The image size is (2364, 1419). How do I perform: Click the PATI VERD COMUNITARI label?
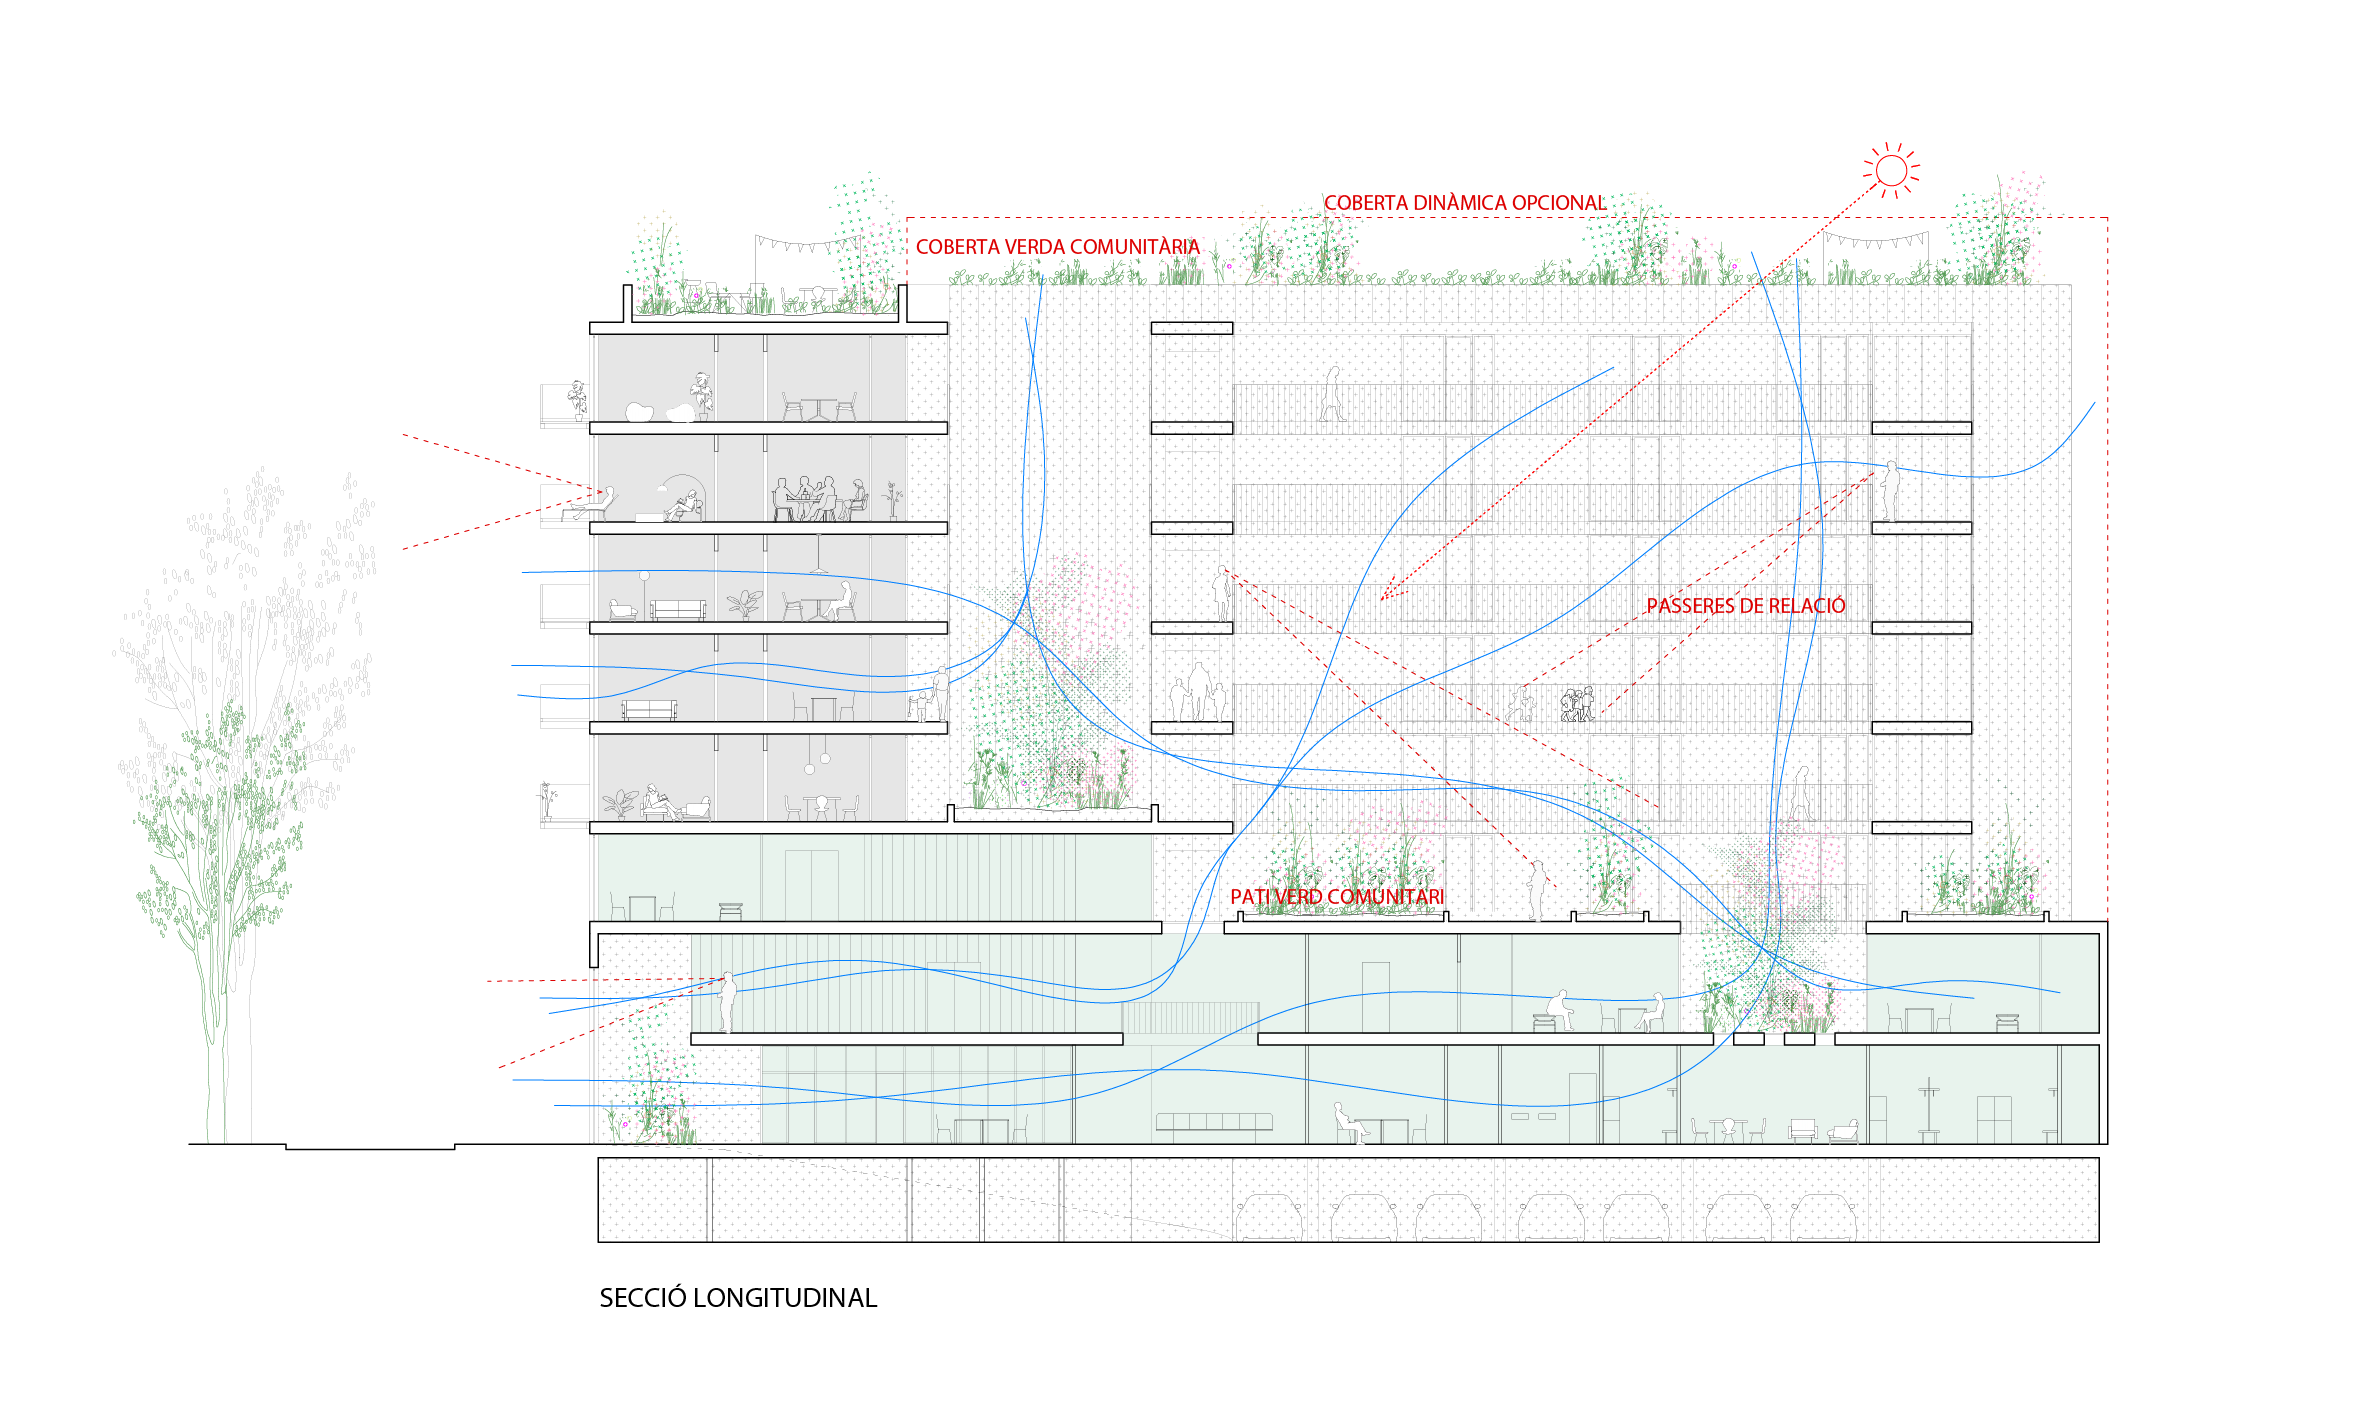click(1336, 897)
